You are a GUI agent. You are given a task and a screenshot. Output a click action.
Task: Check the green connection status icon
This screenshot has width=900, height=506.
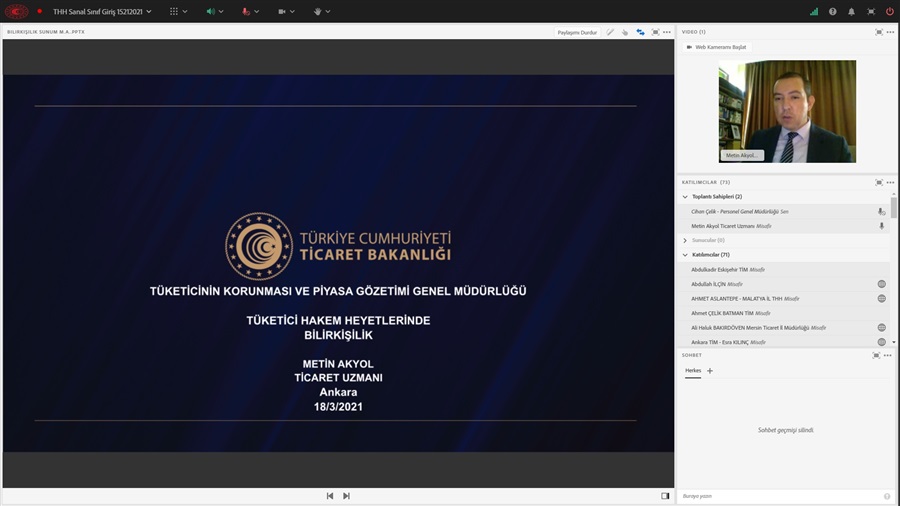[814, 11]
